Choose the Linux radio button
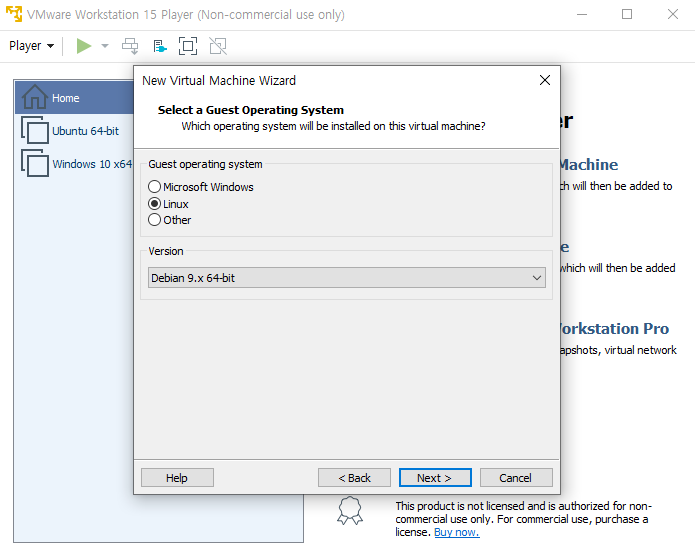The height and width of the screenshot is (555, 695). [154, 203]
